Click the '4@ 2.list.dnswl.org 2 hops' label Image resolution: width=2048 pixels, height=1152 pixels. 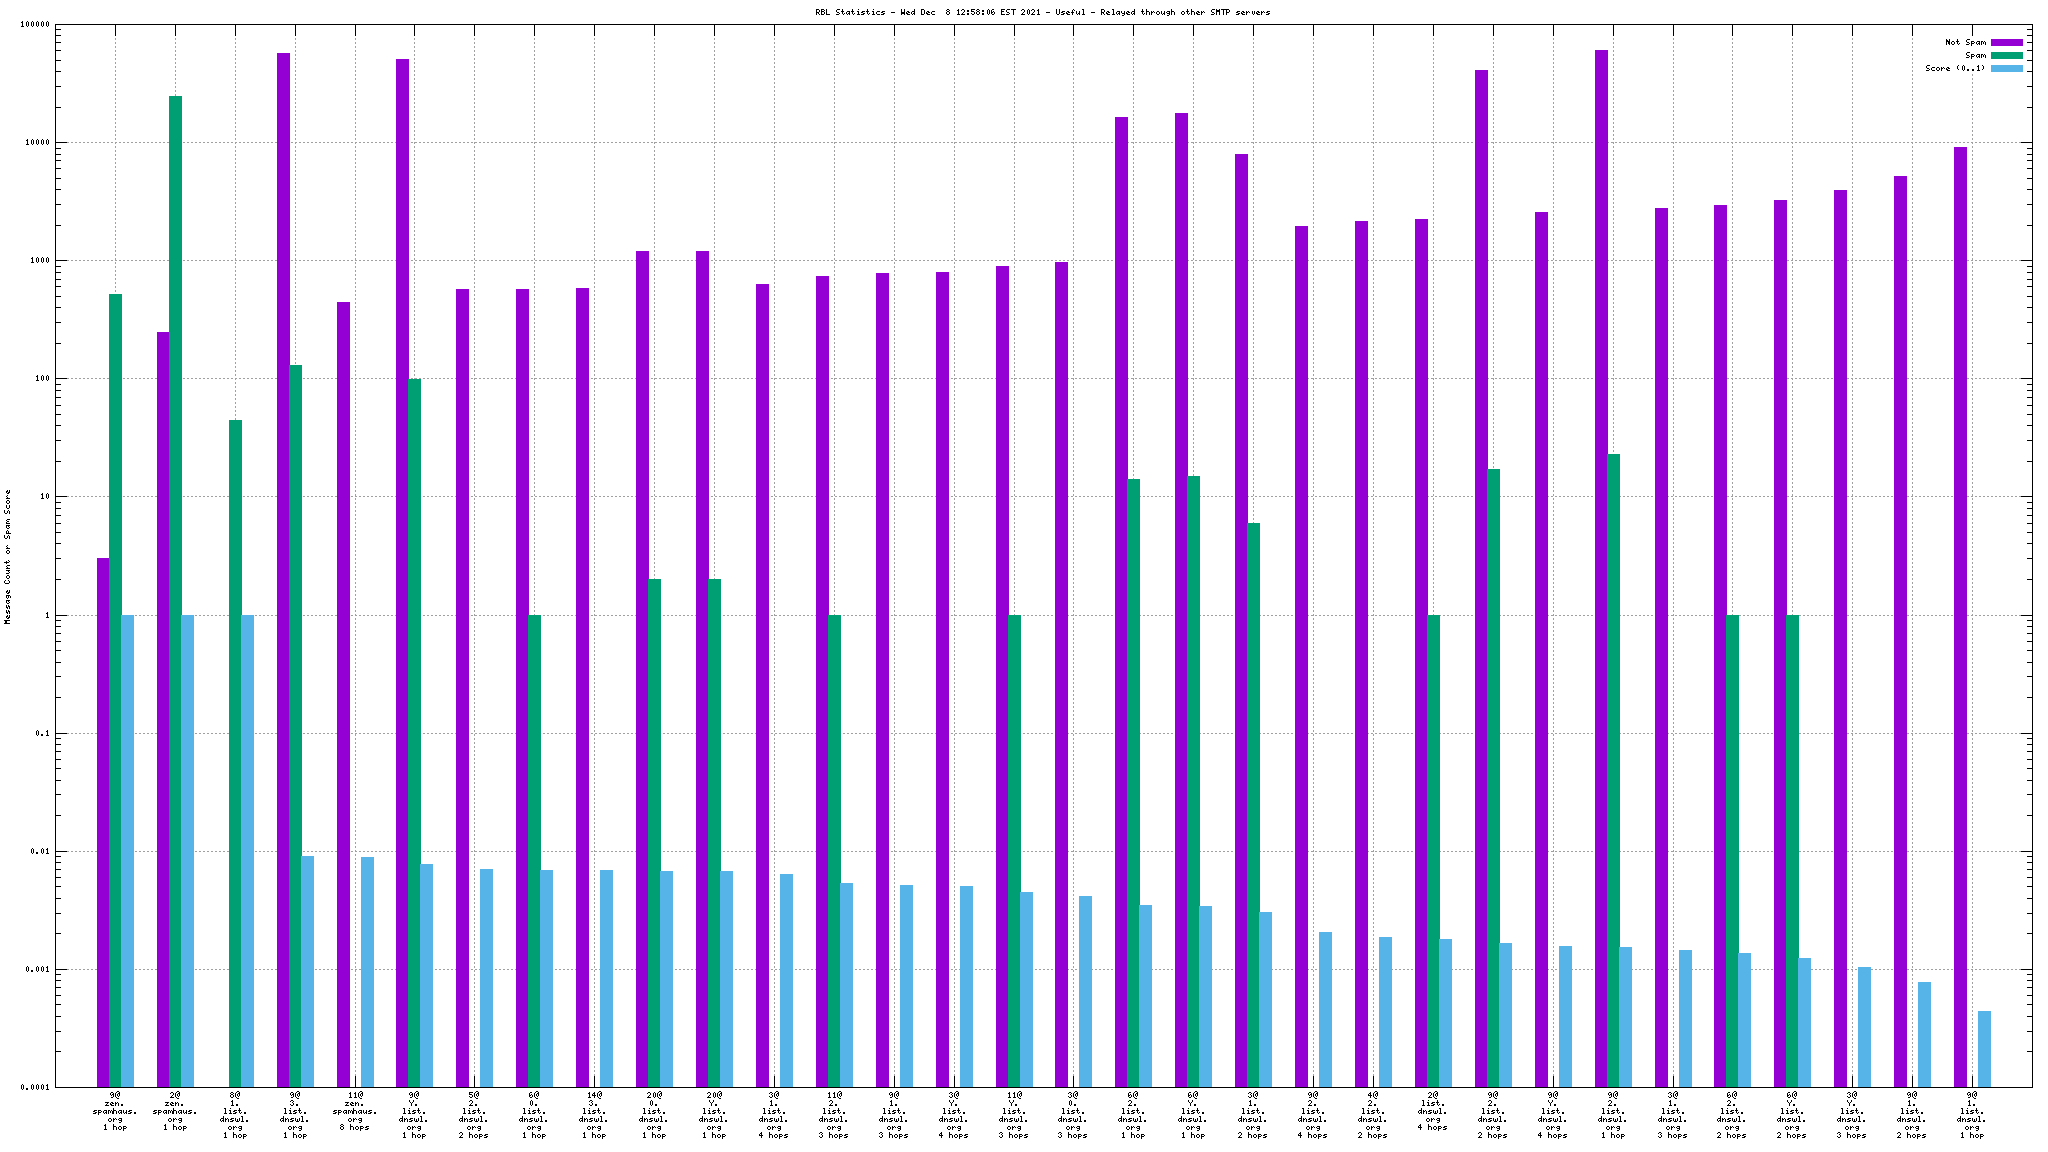(1373, 1115)
